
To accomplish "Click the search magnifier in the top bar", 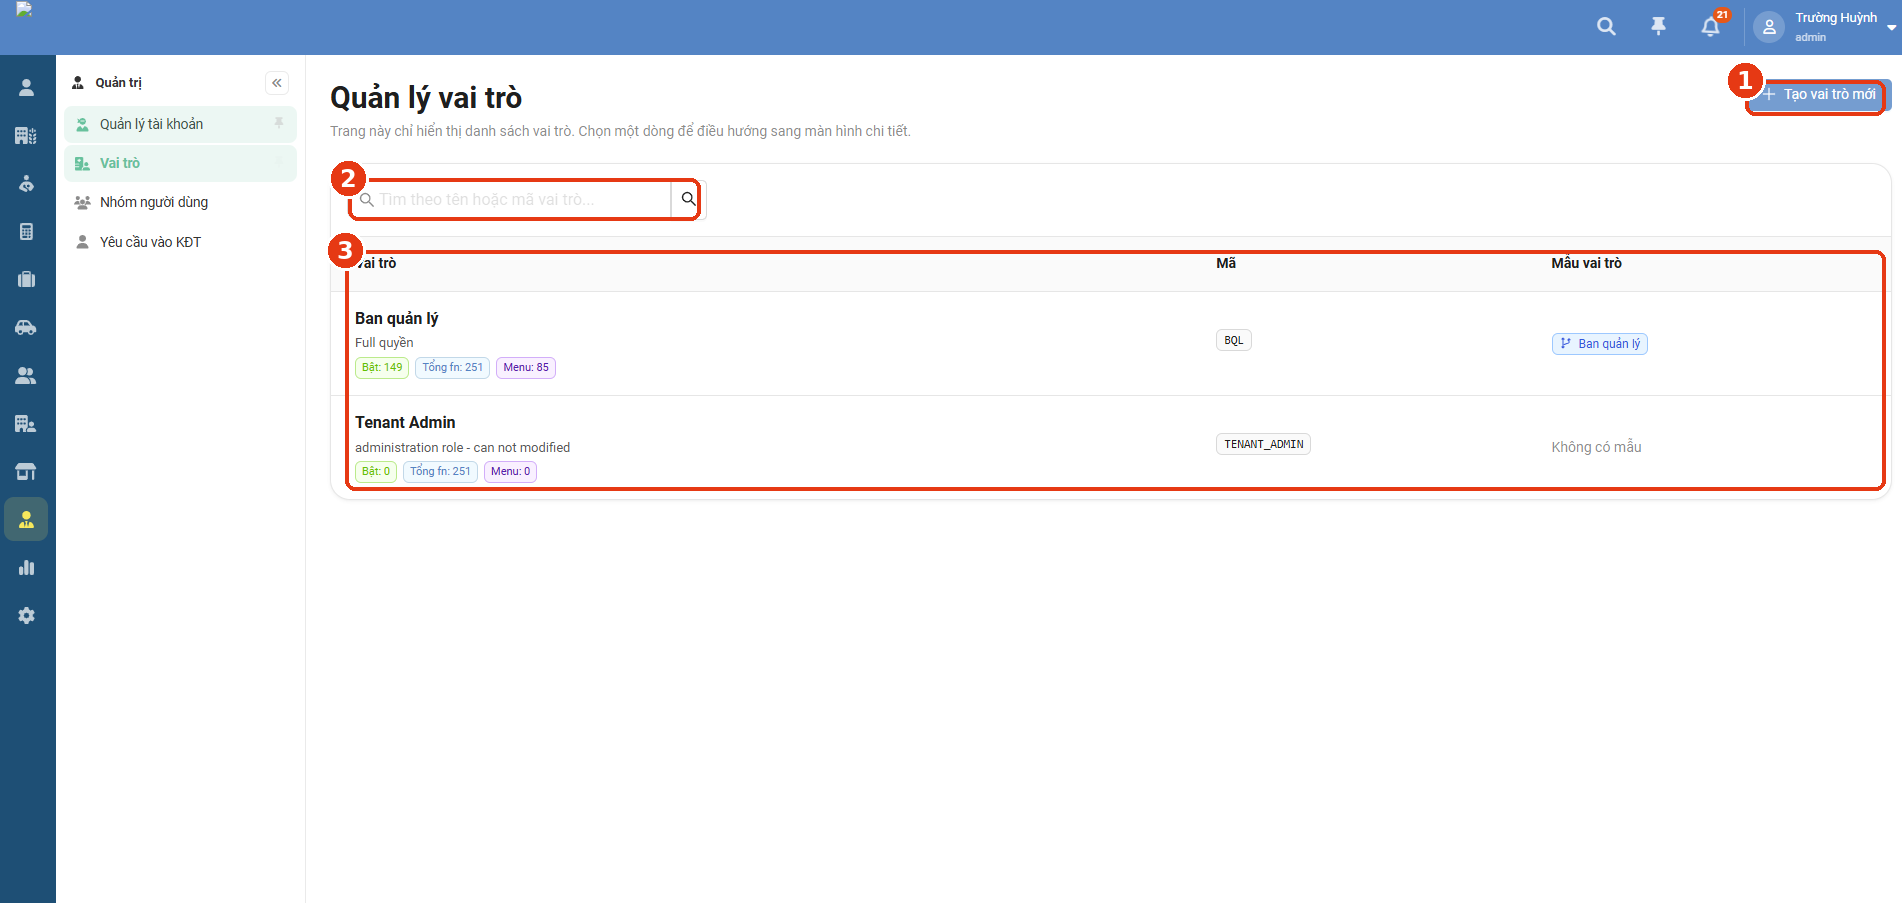I will (1606, 27).
